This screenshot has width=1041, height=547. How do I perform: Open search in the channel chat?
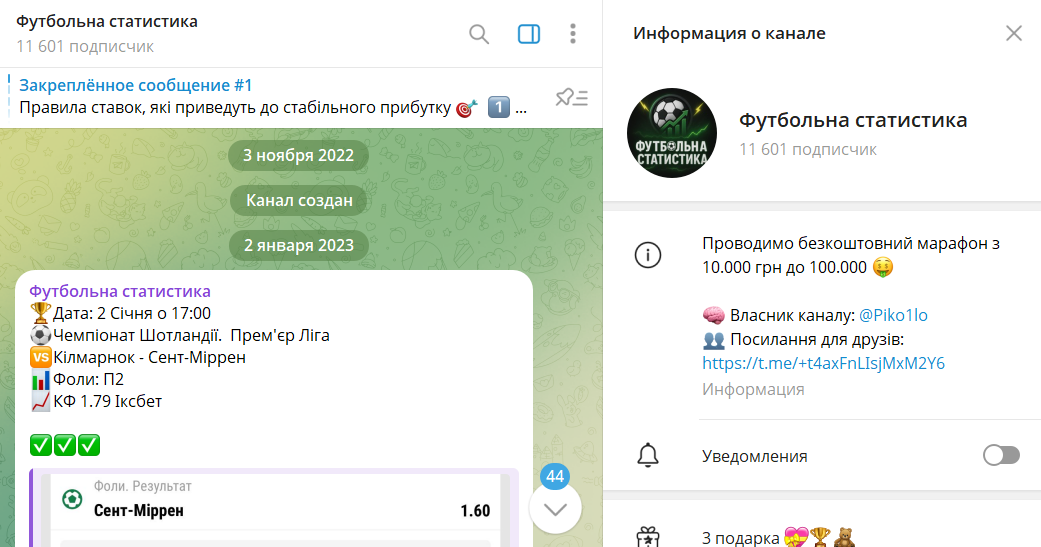coord(479,34)
